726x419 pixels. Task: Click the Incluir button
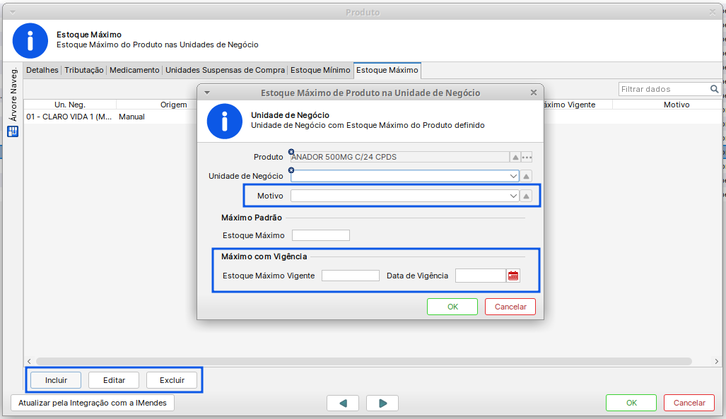pyautogui.click(x=56, y=380)
